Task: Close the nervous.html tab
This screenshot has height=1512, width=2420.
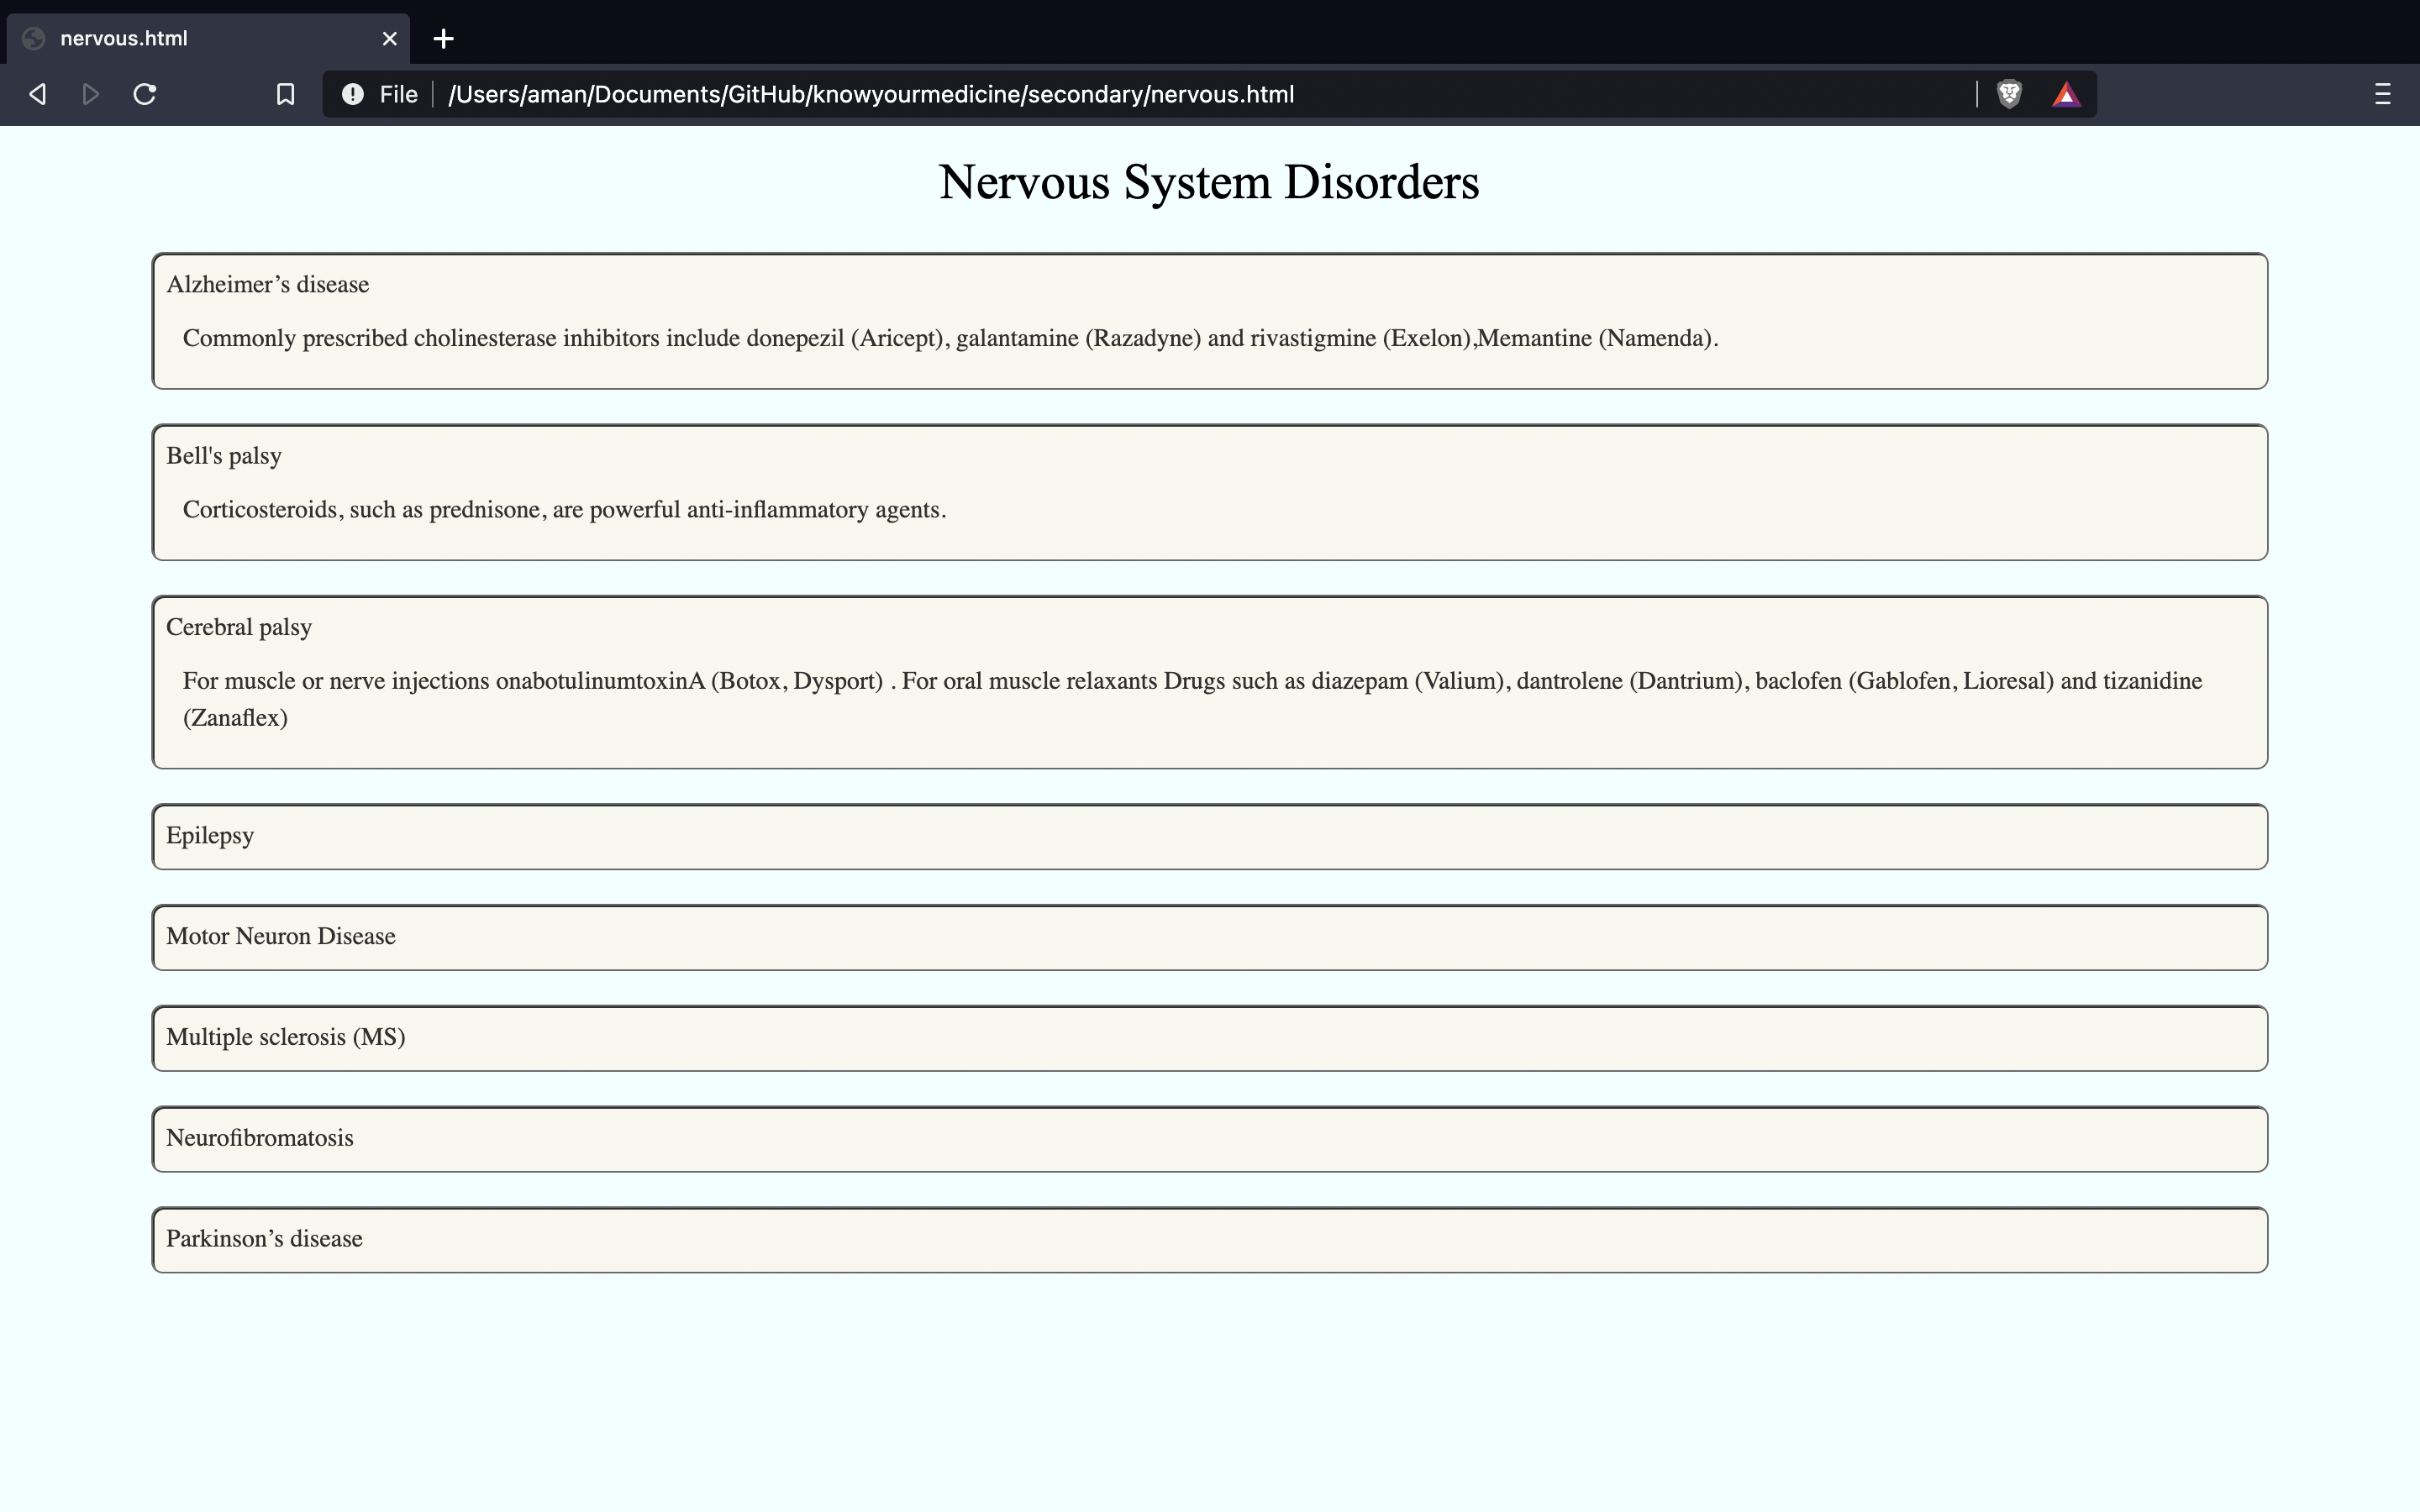Action: point(389,38)
